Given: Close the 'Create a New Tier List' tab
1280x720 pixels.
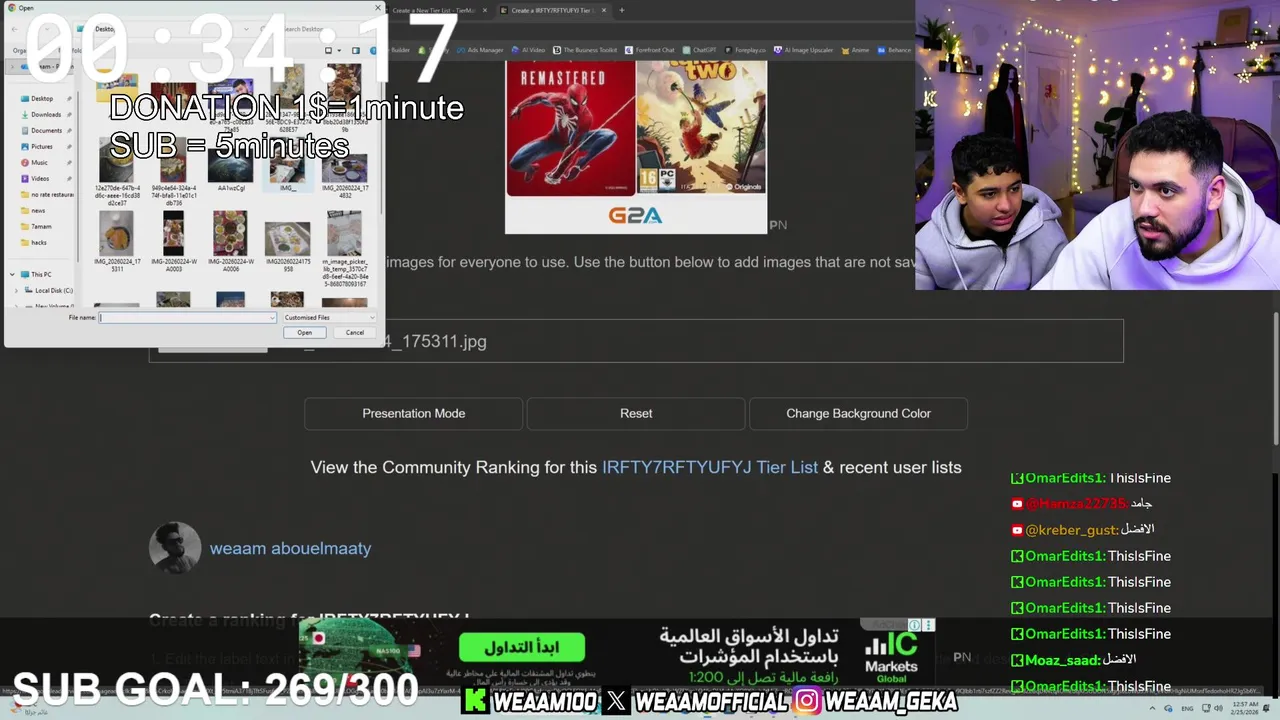Looking at the screenshot, I should [x=485, y=10].
